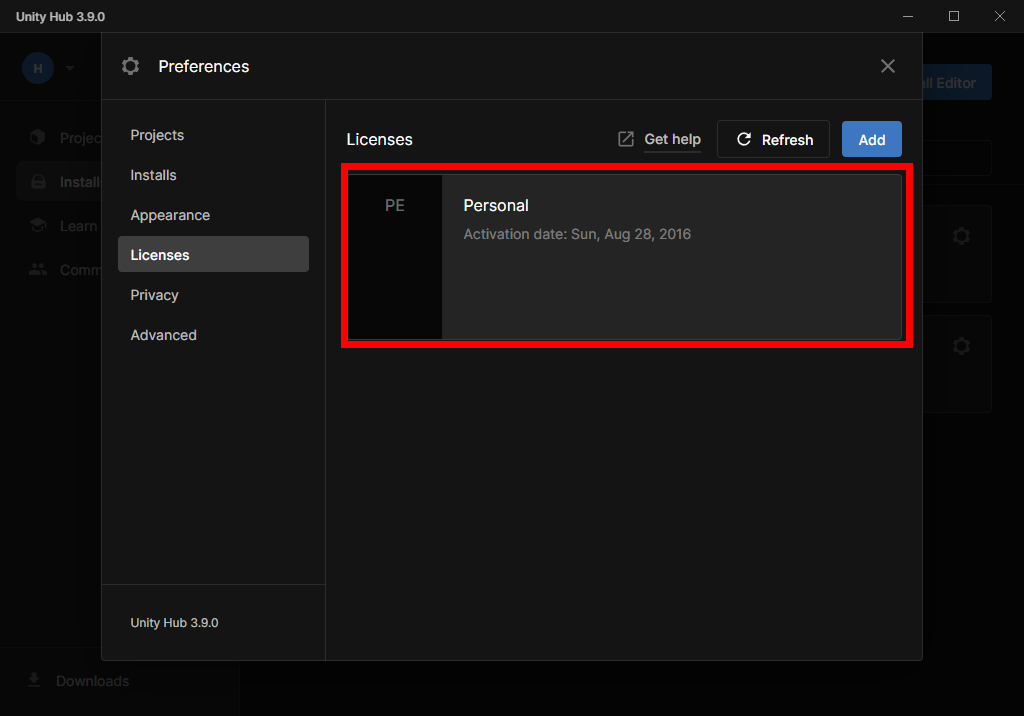Click the Downloads arrow icon
Image resolution: width=1024 pixels, height=716 pixels.
(34, 680)
